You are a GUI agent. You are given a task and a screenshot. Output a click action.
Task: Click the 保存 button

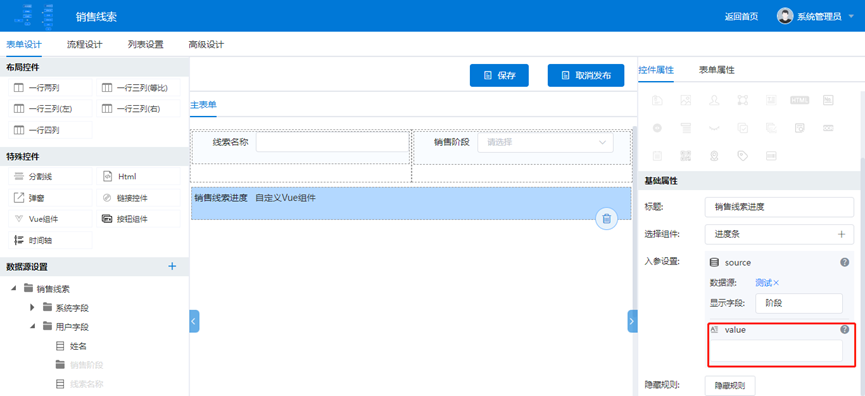pyautogui.click(x=499, y=76)
